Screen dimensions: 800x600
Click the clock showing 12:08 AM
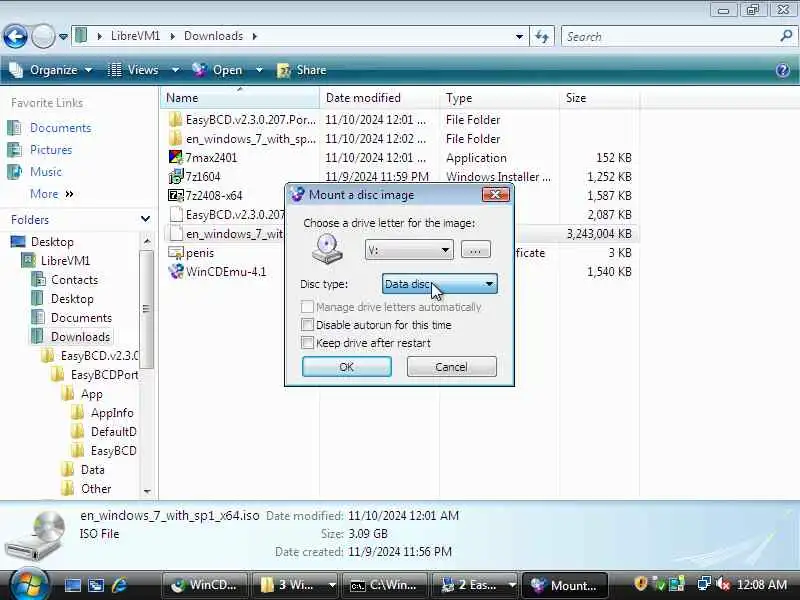pos(762,585)
